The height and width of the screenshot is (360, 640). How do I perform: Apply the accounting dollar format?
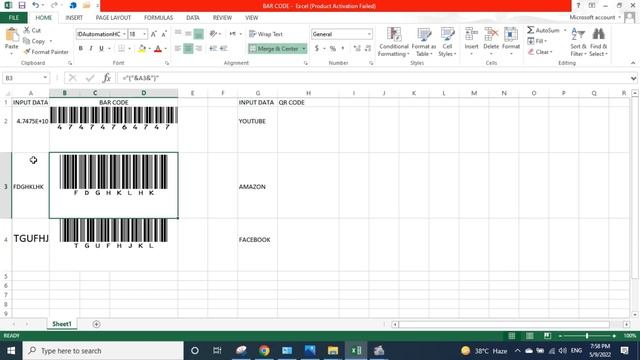pos(317,49)
